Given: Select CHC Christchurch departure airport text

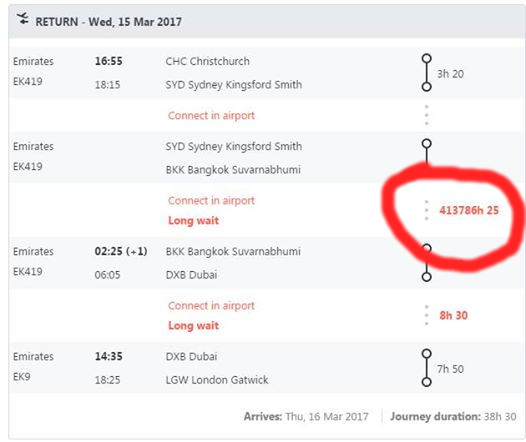Looking at the screenshot, I should [x=207, y=61].
